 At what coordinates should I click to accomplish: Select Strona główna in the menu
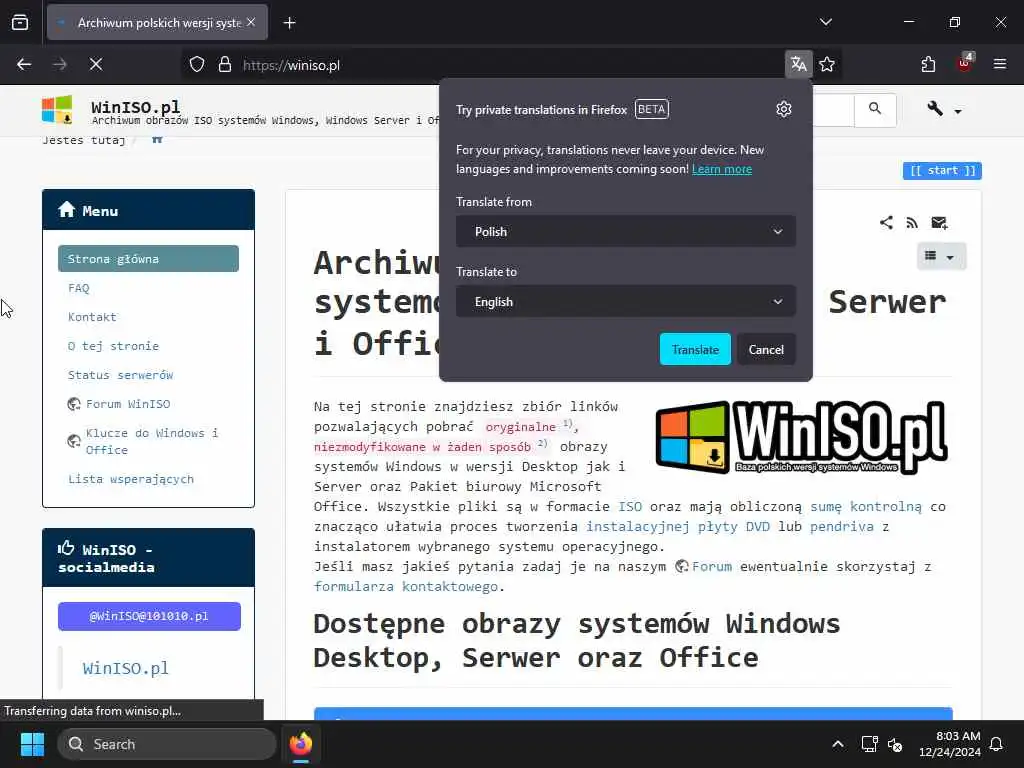(148, 259)
